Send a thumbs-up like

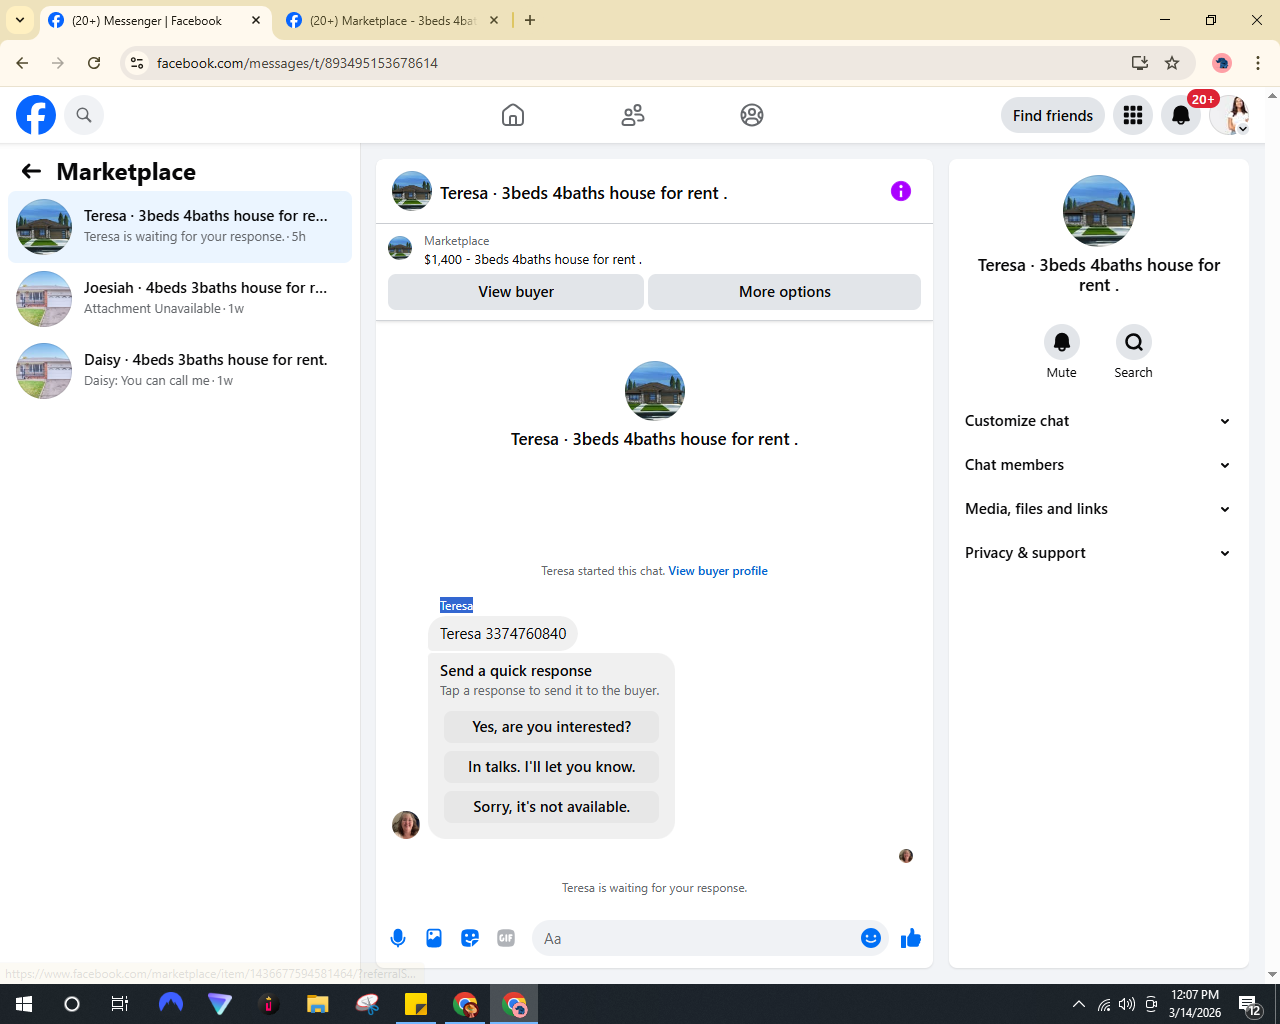pyautogui.click(x=911, y=938)
